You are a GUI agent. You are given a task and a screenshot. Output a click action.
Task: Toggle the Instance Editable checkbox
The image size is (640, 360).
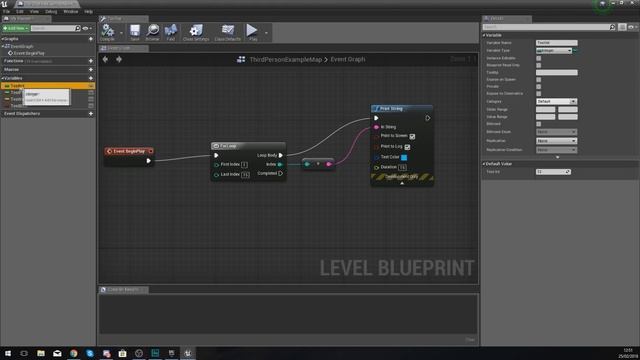tap(538, 58)
